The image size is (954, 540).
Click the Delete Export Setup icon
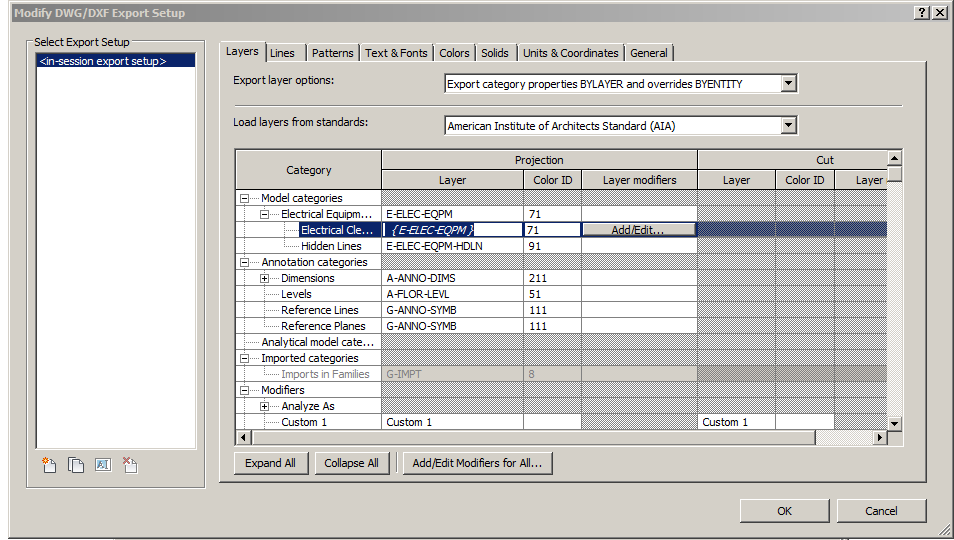click(129, 465)
